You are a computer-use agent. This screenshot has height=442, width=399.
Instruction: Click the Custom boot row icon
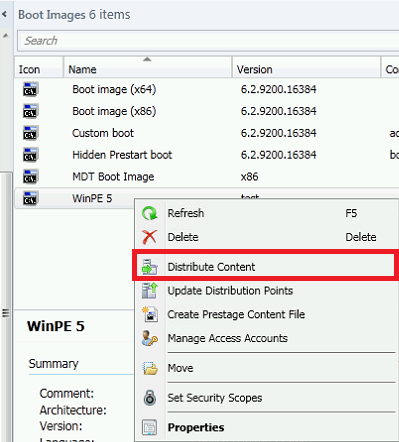30,133
